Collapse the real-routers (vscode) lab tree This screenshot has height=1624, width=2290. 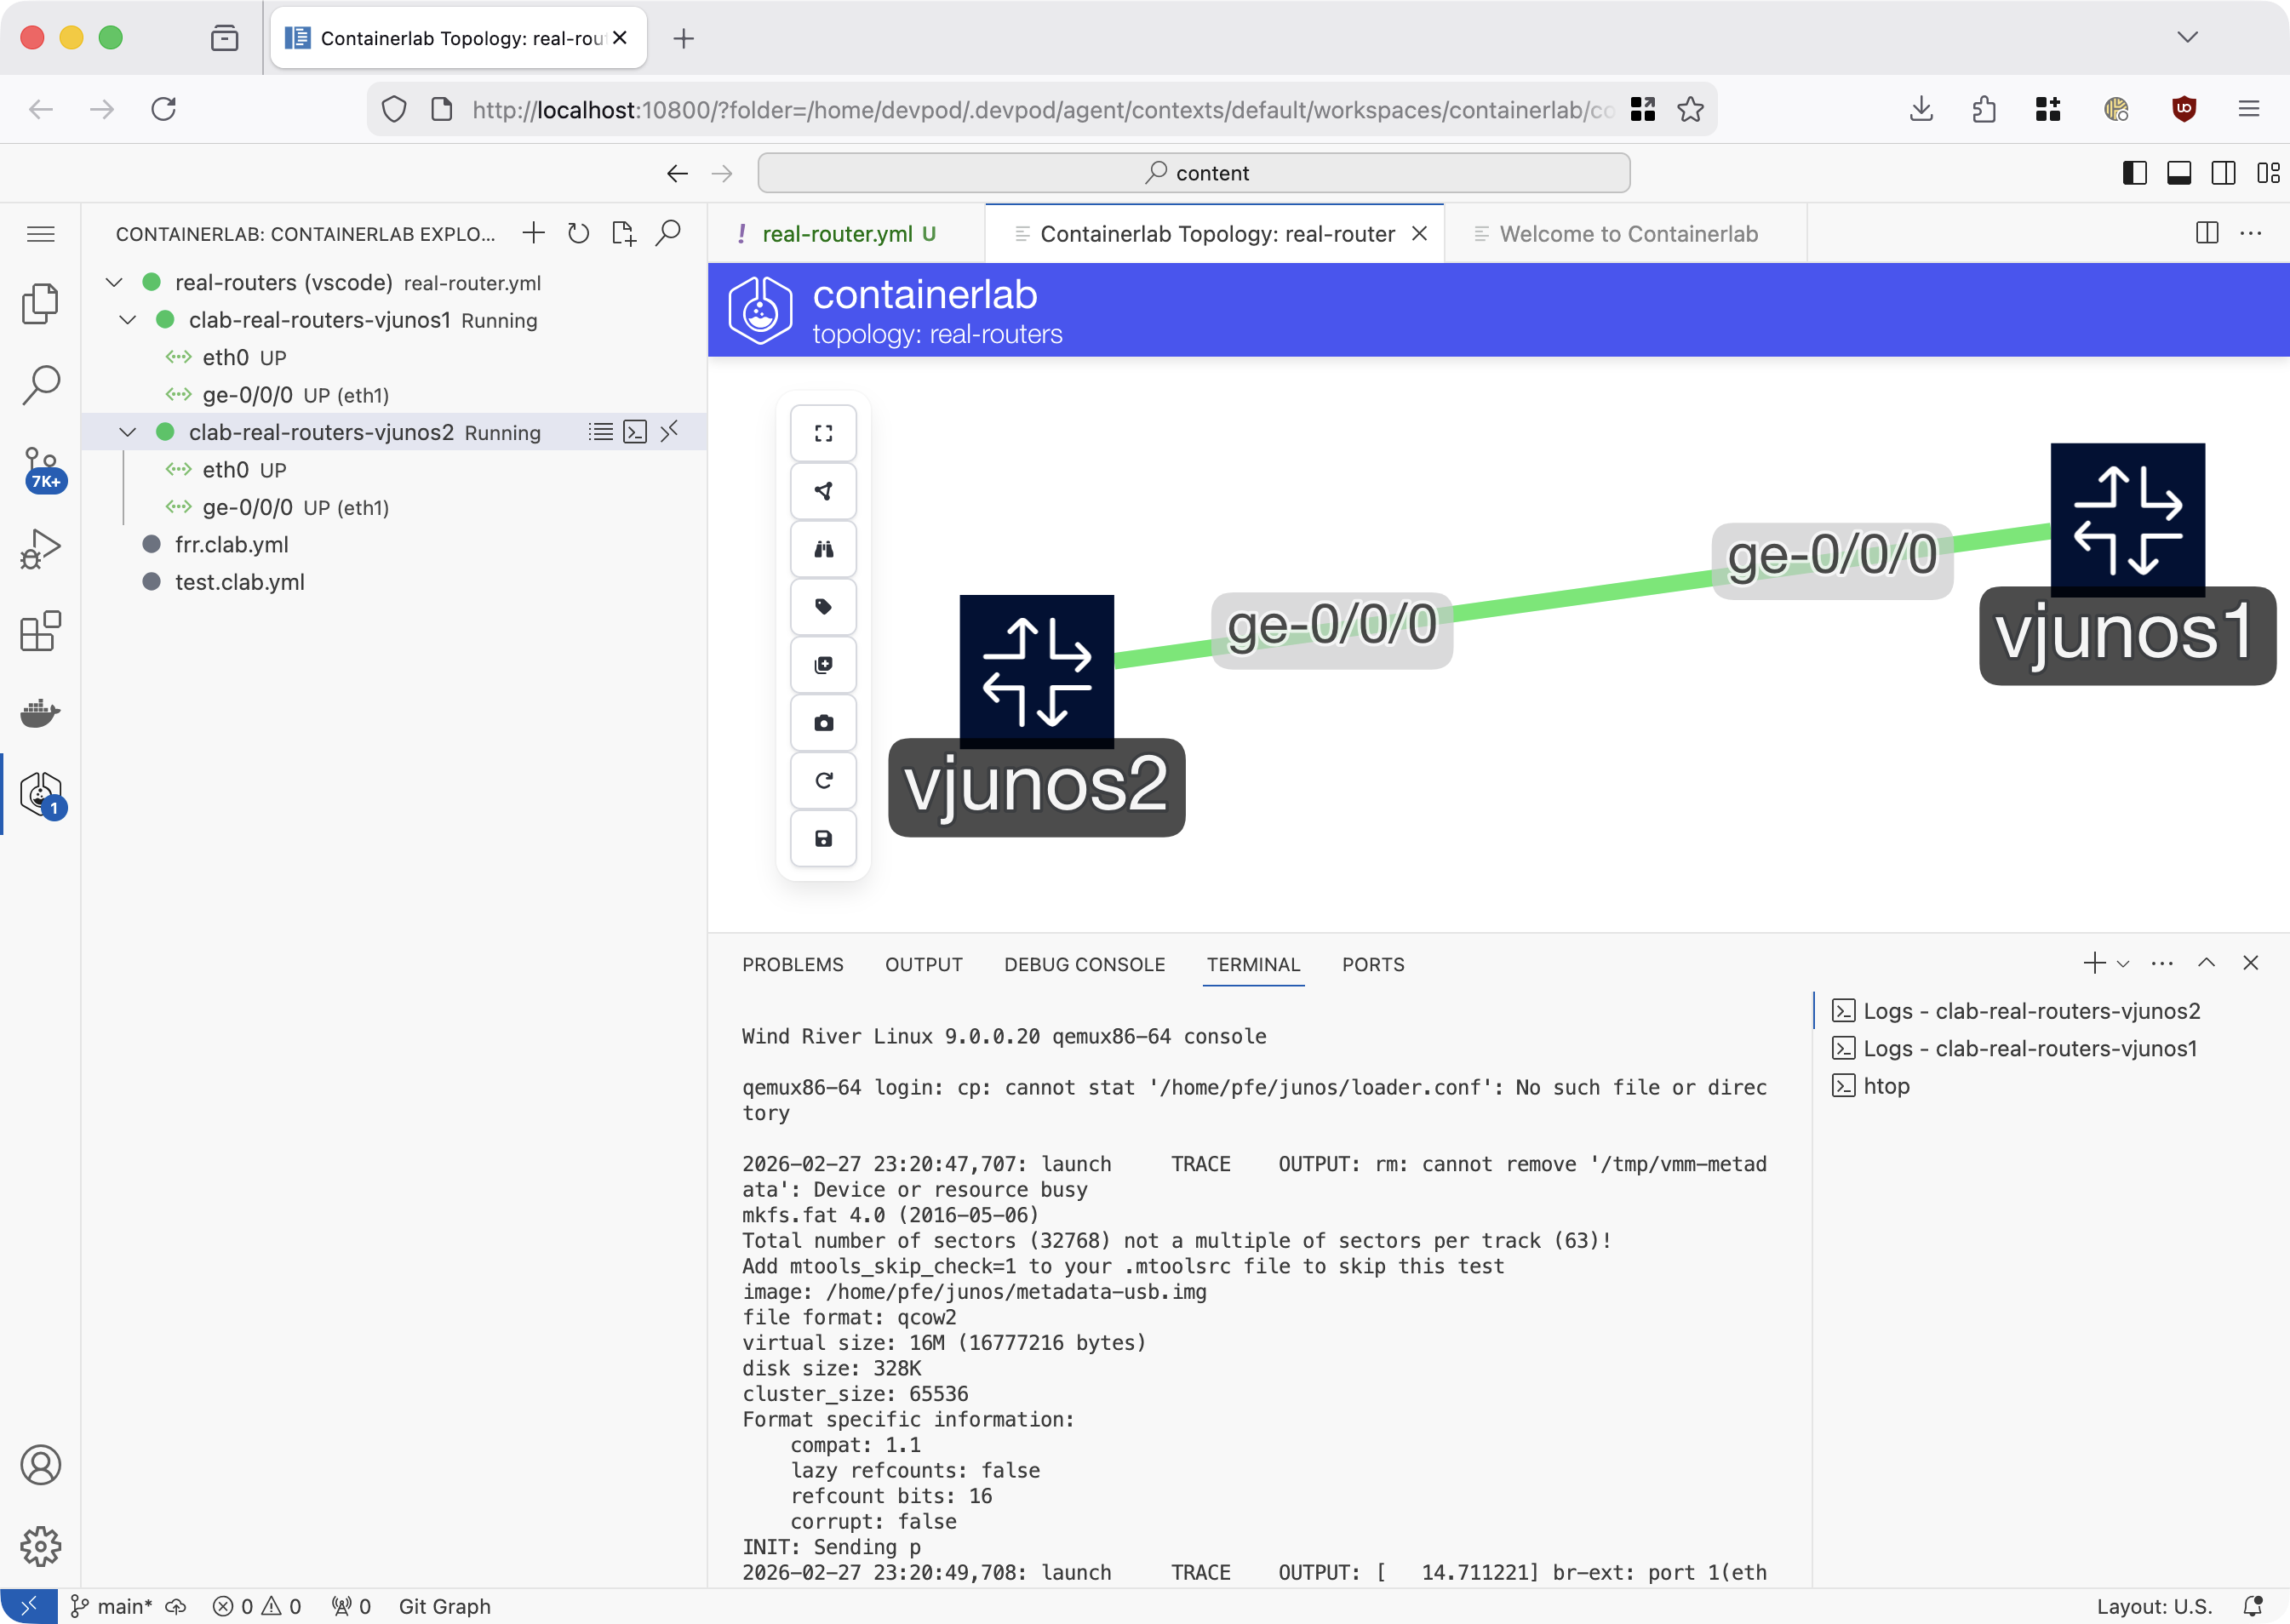point(114,283)
